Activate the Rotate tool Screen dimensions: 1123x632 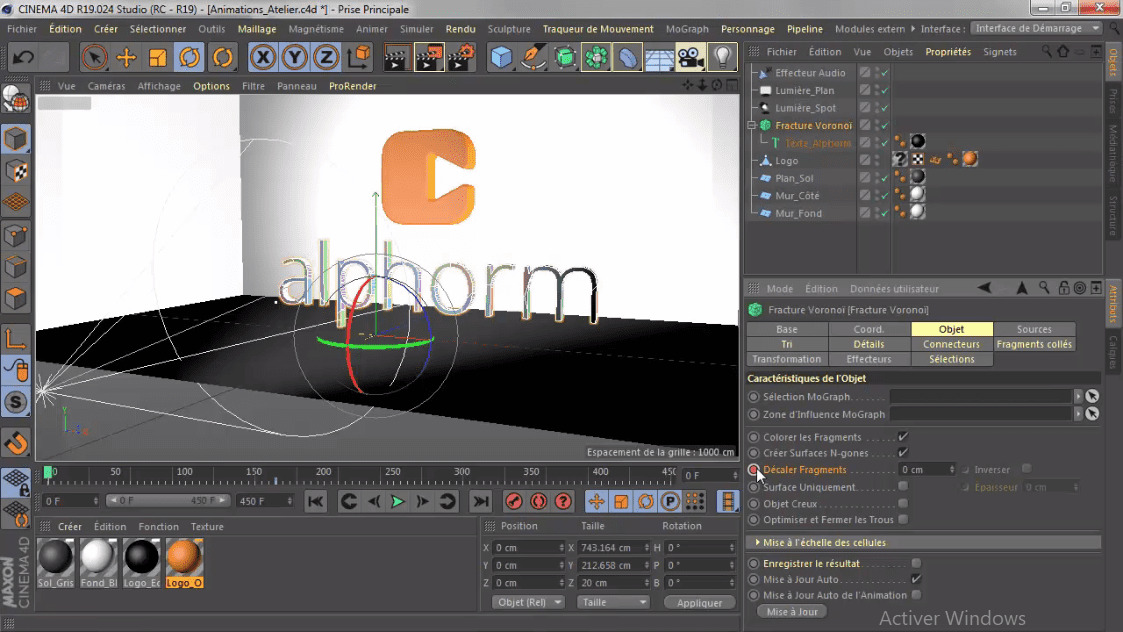(x=190, y=57)
